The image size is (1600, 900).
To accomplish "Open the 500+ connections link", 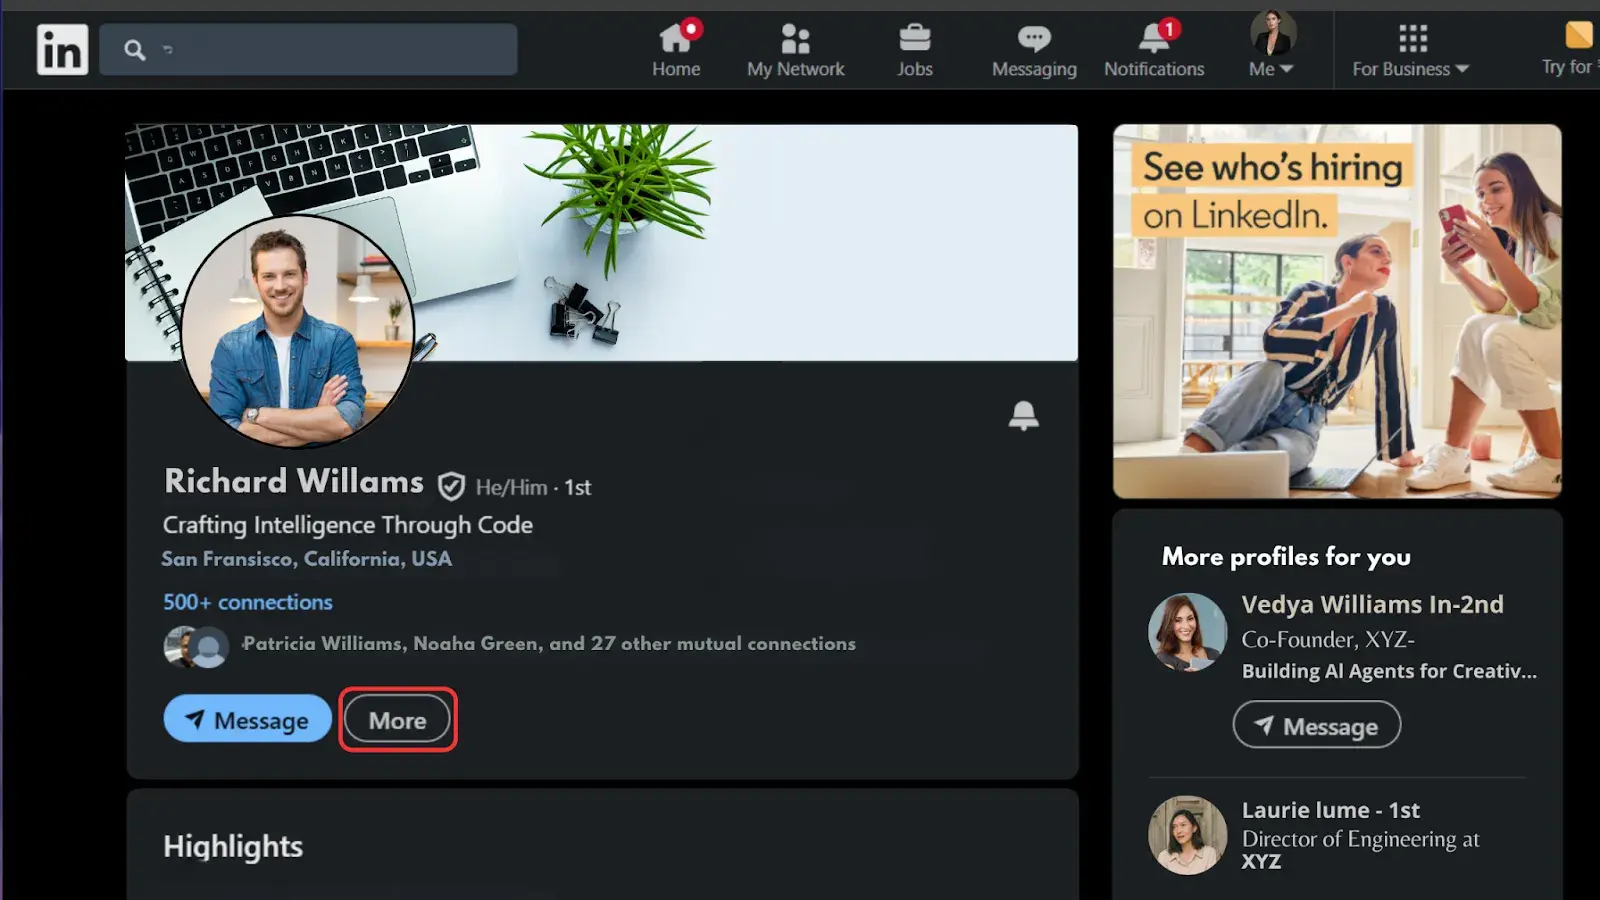I will tap(248, 602).
